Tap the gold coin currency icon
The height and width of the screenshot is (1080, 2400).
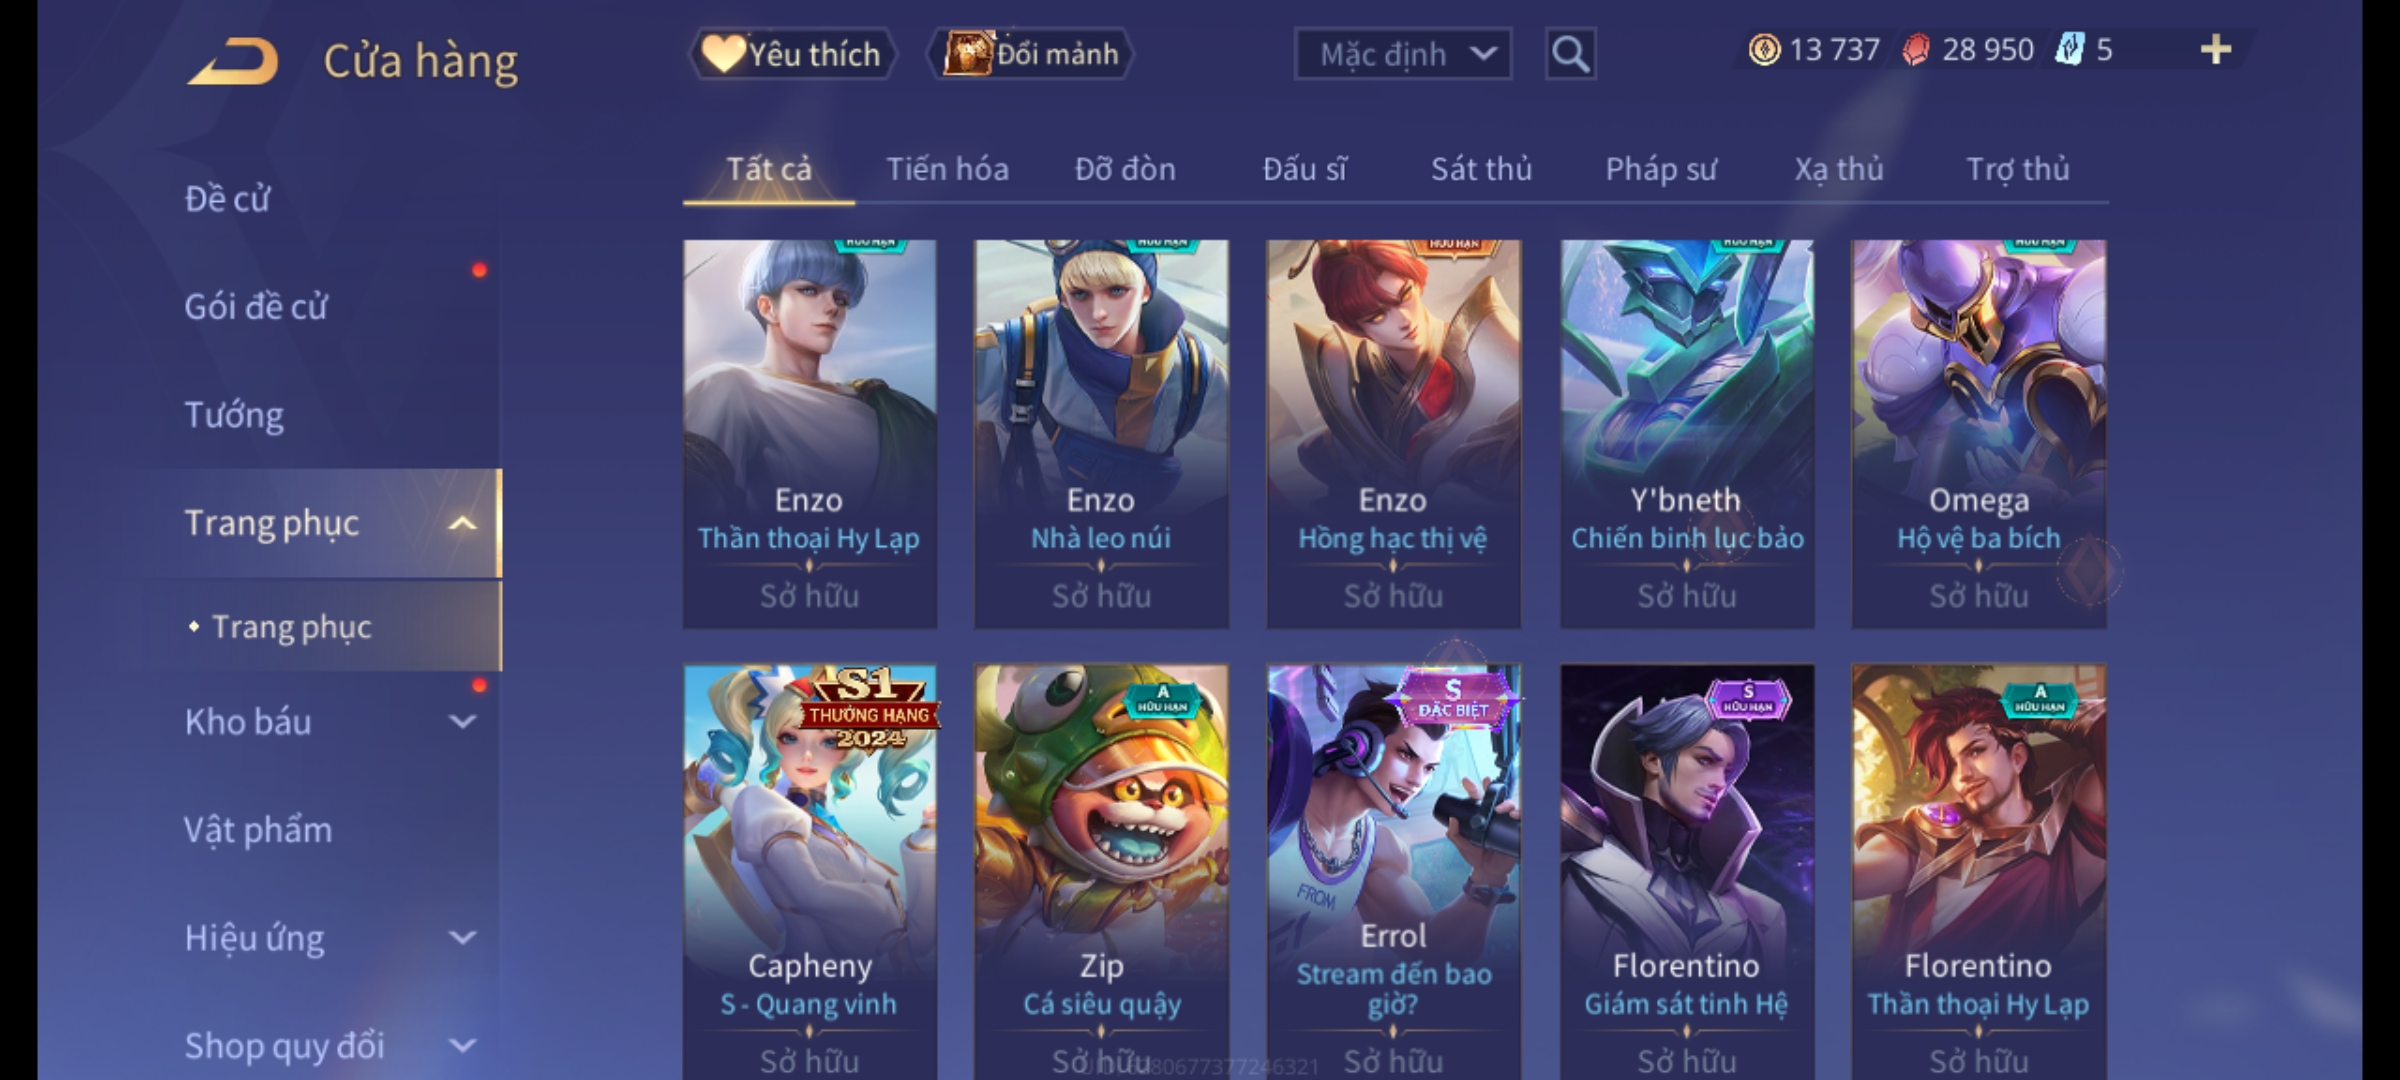tap(1764, 50)
